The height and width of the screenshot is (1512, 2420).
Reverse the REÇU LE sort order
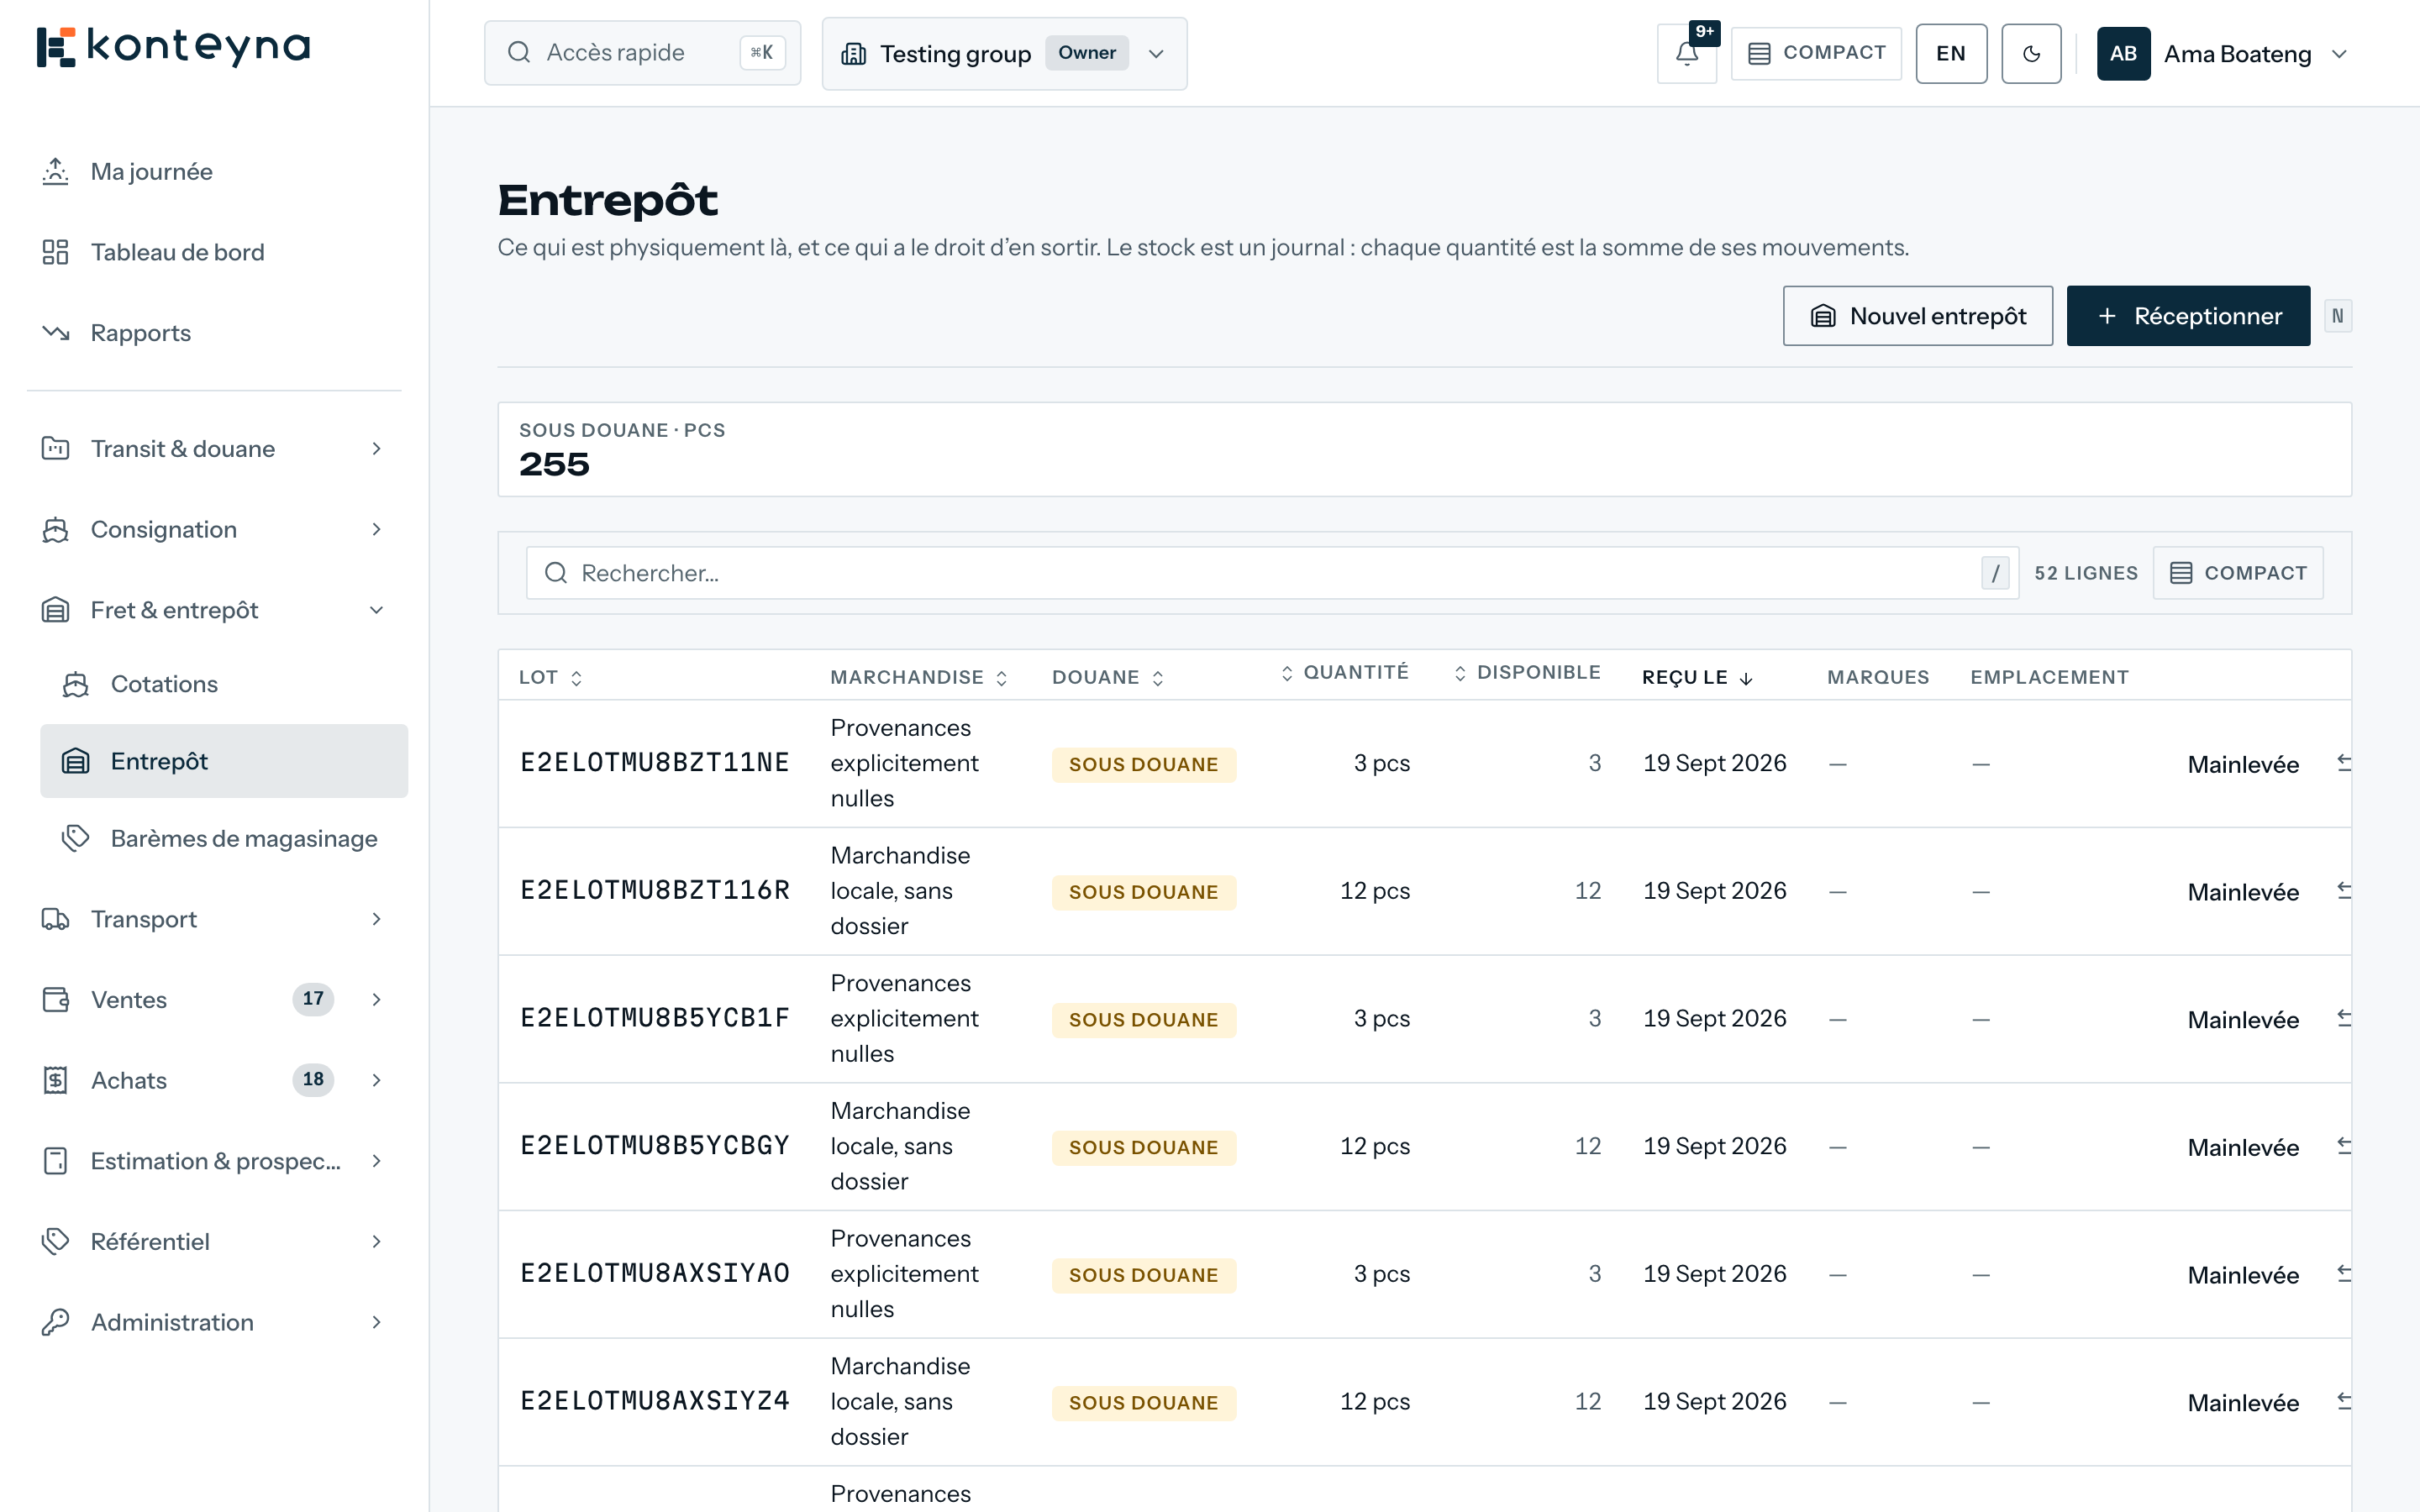(x=1698, y=678)
